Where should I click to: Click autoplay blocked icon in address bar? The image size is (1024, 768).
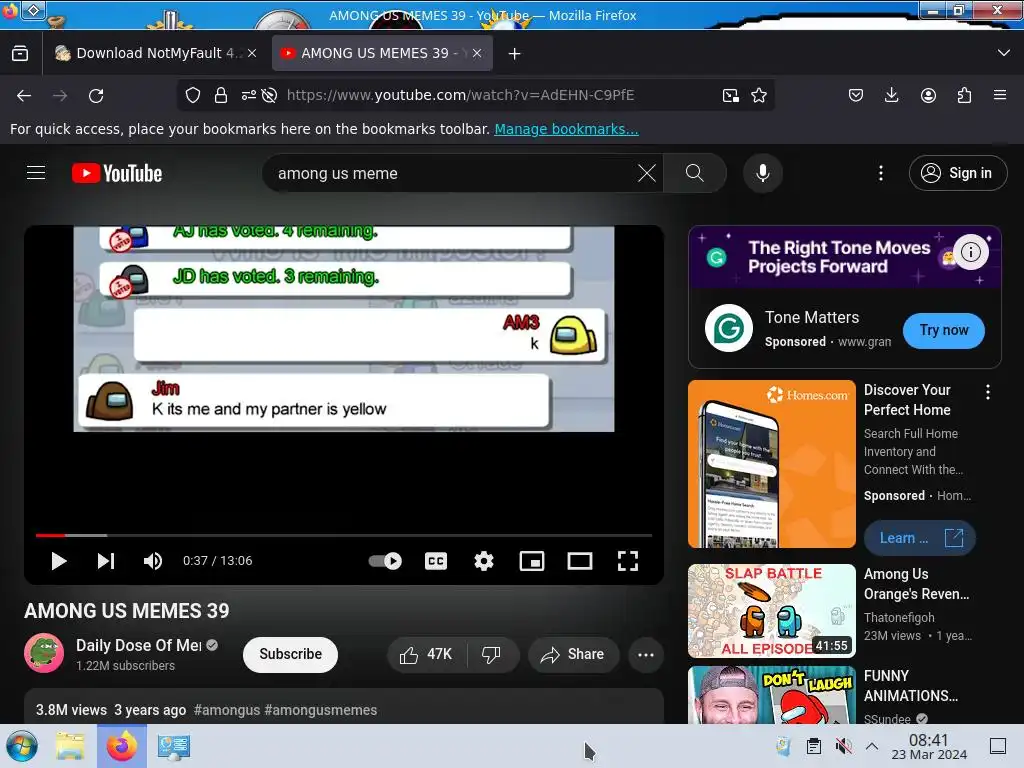pos(269,95)
